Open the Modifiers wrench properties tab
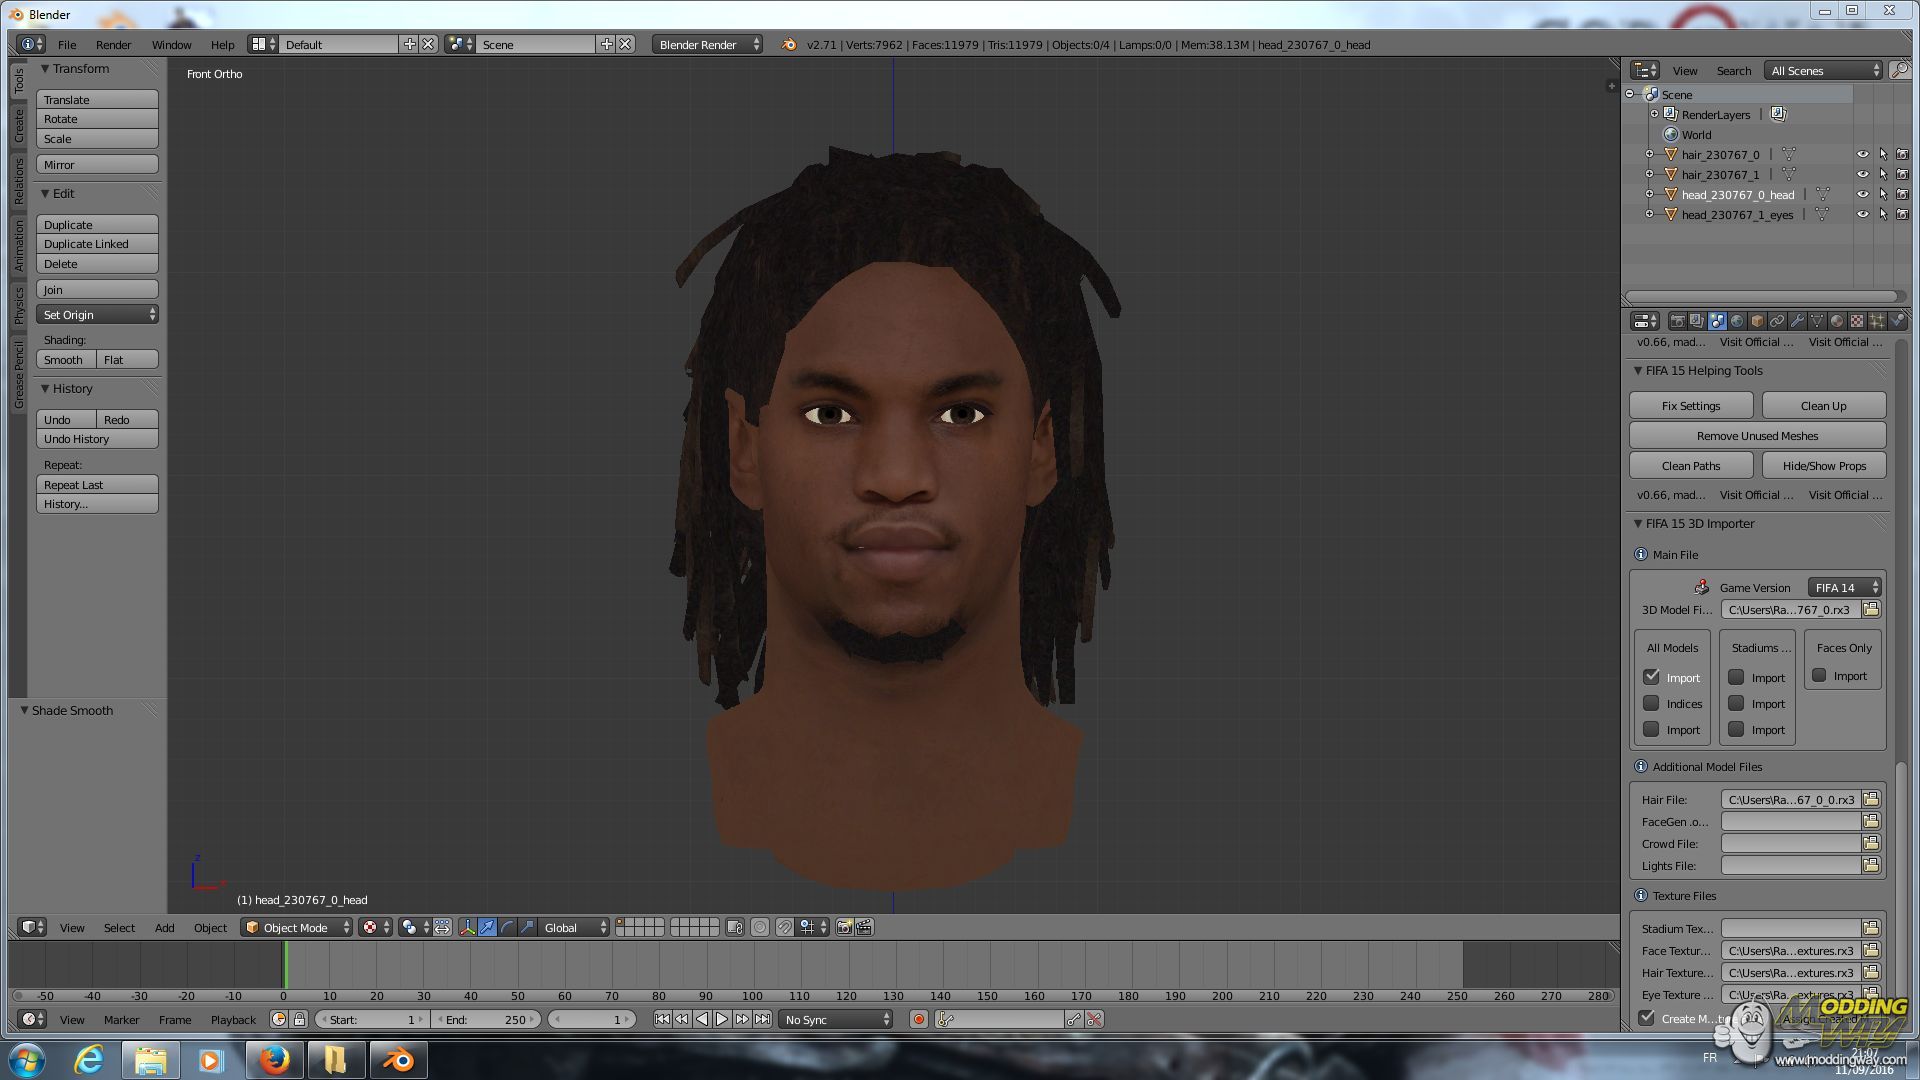 1797,321
